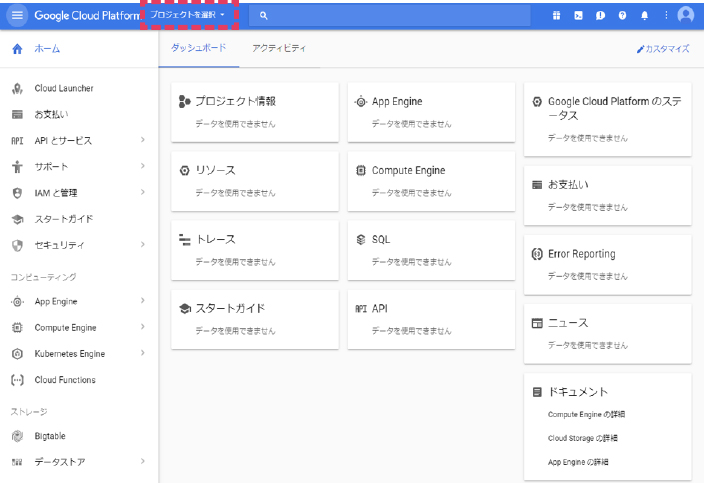Open the Compute Engine の詳細 link
This screenshot has width=704, height=483.
point(587,414)
